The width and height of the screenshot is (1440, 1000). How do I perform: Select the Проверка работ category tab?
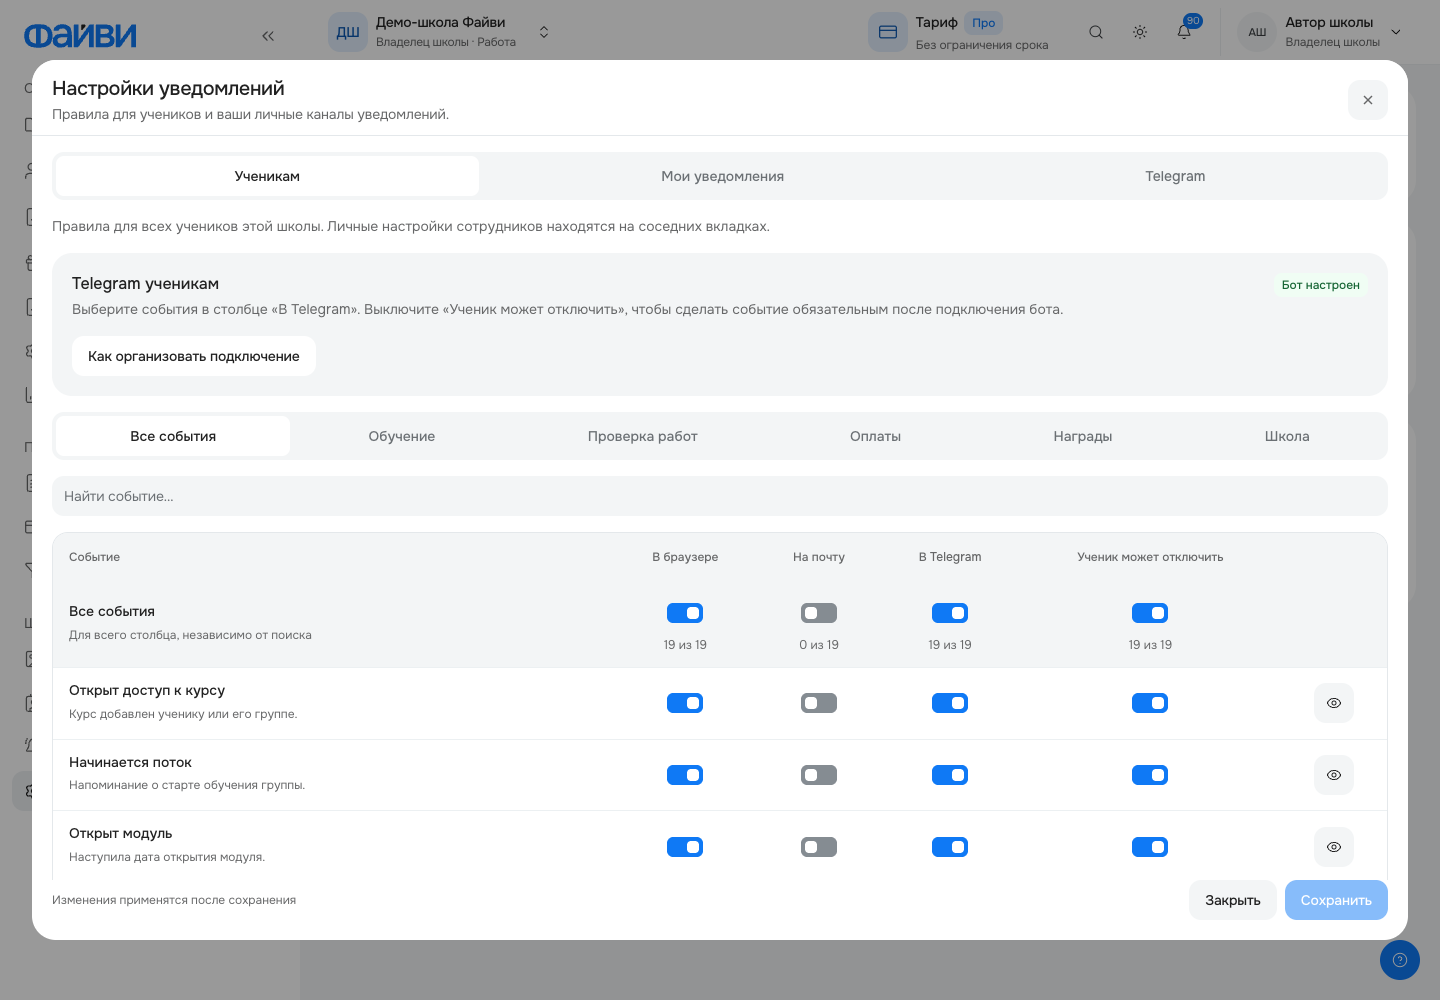tap(642, 436)
